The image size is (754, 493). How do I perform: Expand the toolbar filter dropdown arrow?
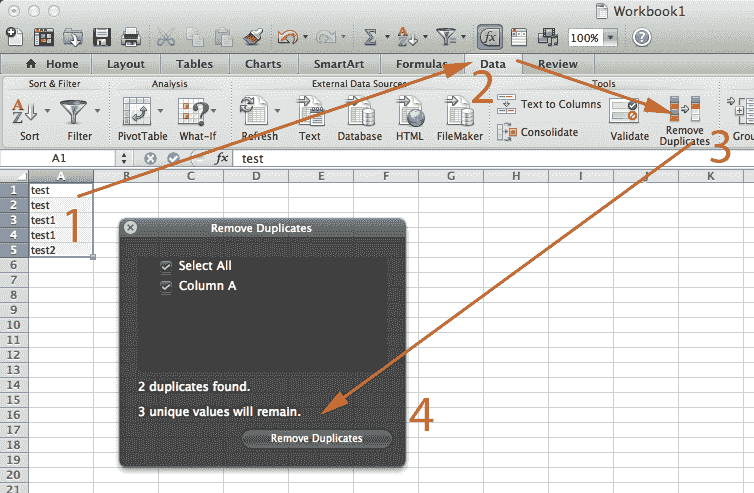click(464, 37)
